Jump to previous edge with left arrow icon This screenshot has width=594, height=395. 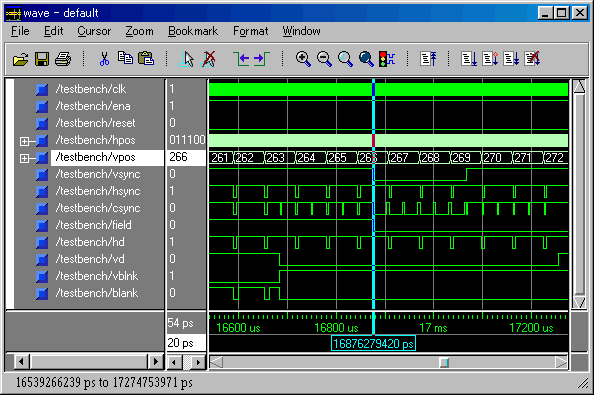241,59
